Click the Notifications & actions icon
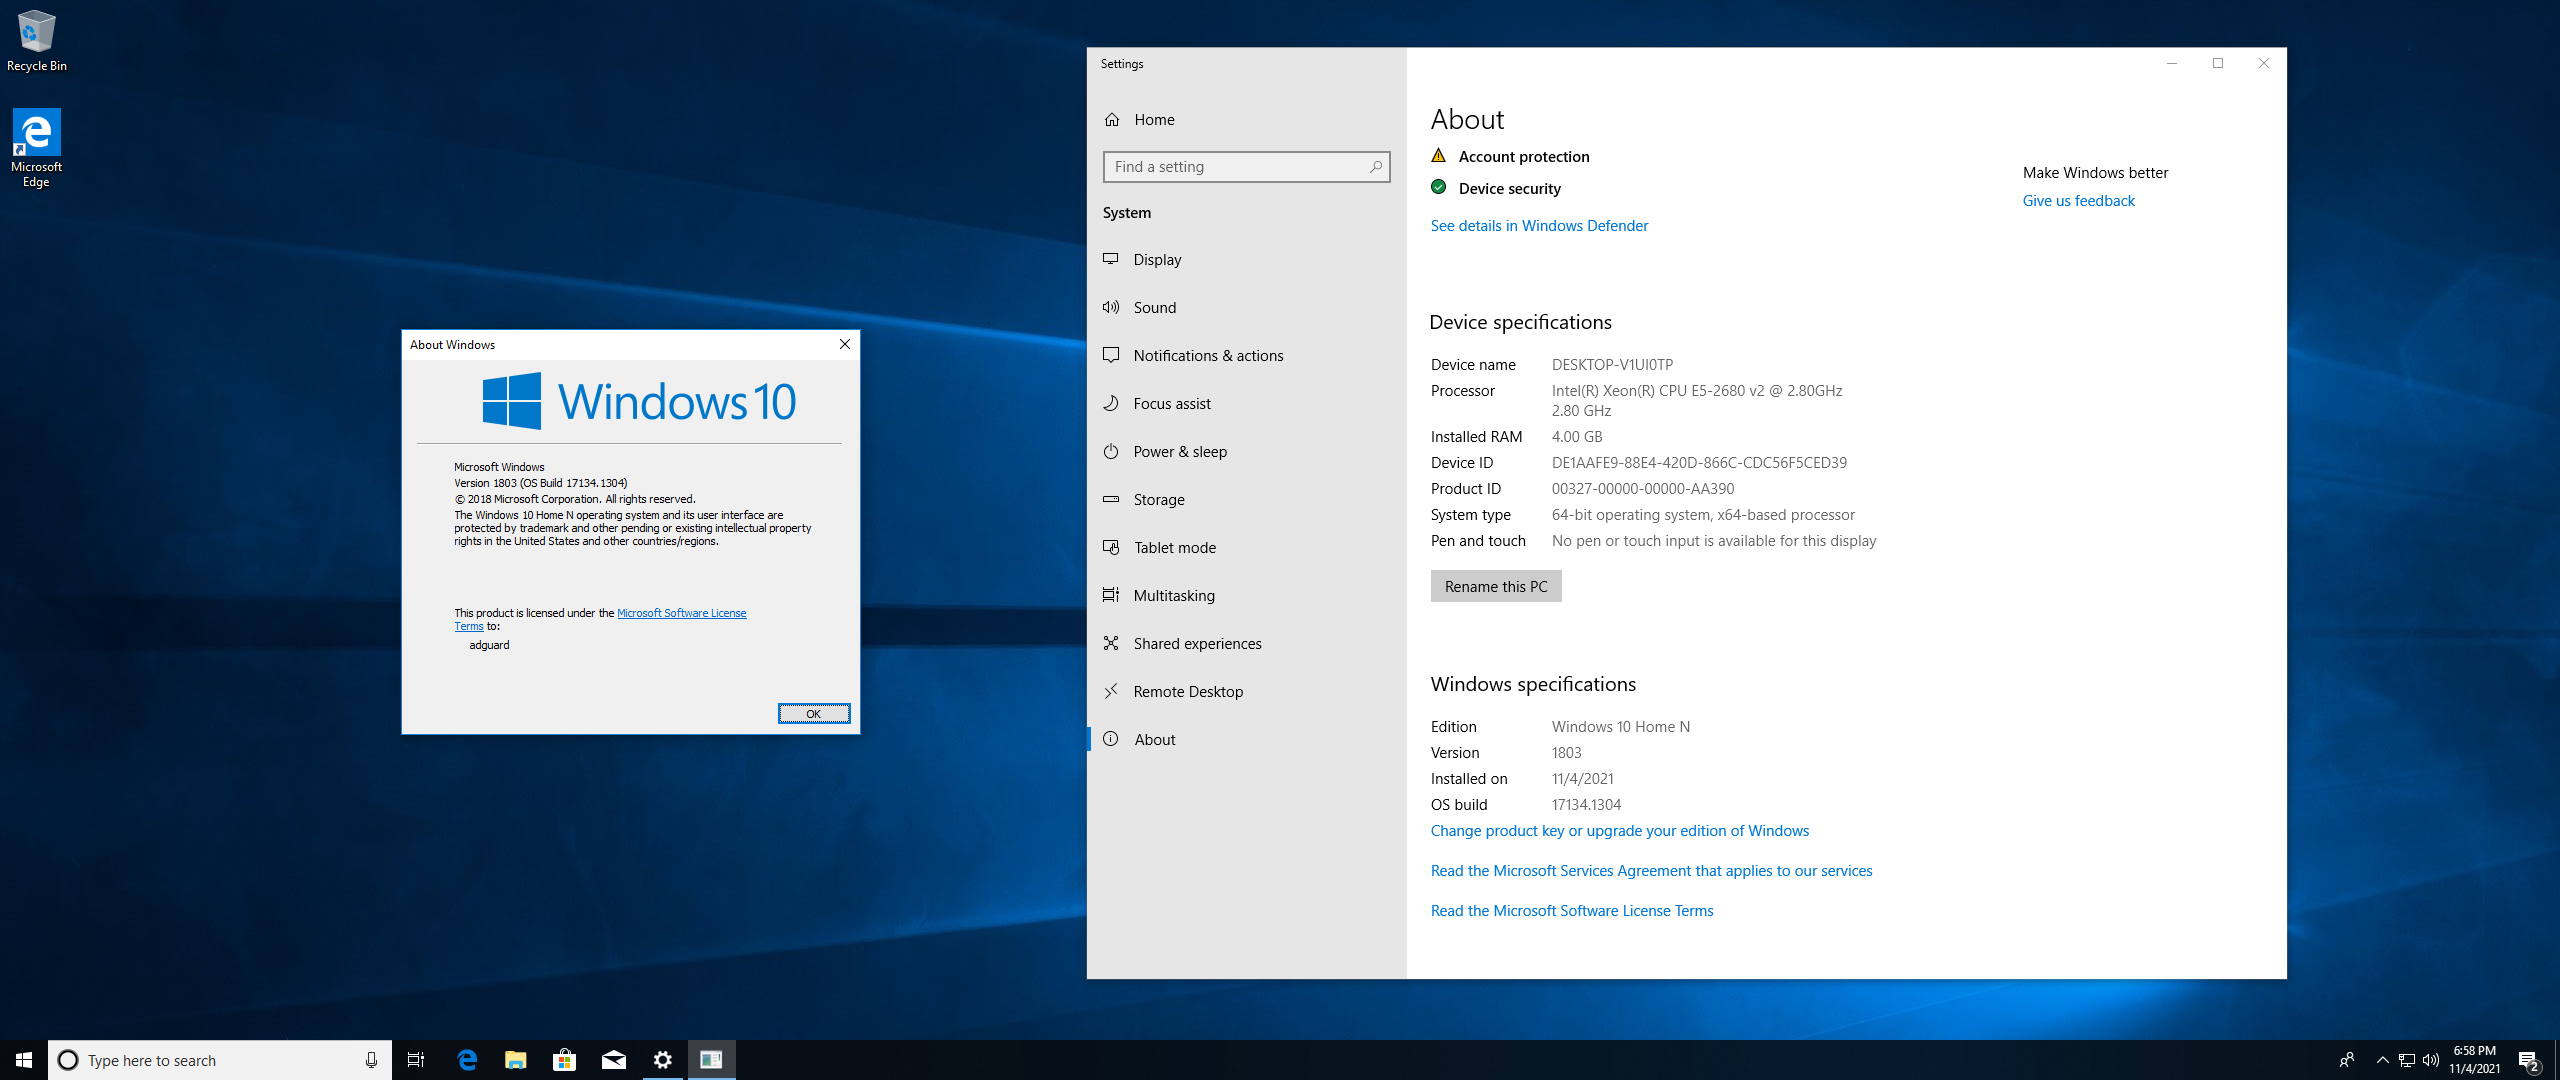The image size is (2560, 1080). tap(1111, 355)
